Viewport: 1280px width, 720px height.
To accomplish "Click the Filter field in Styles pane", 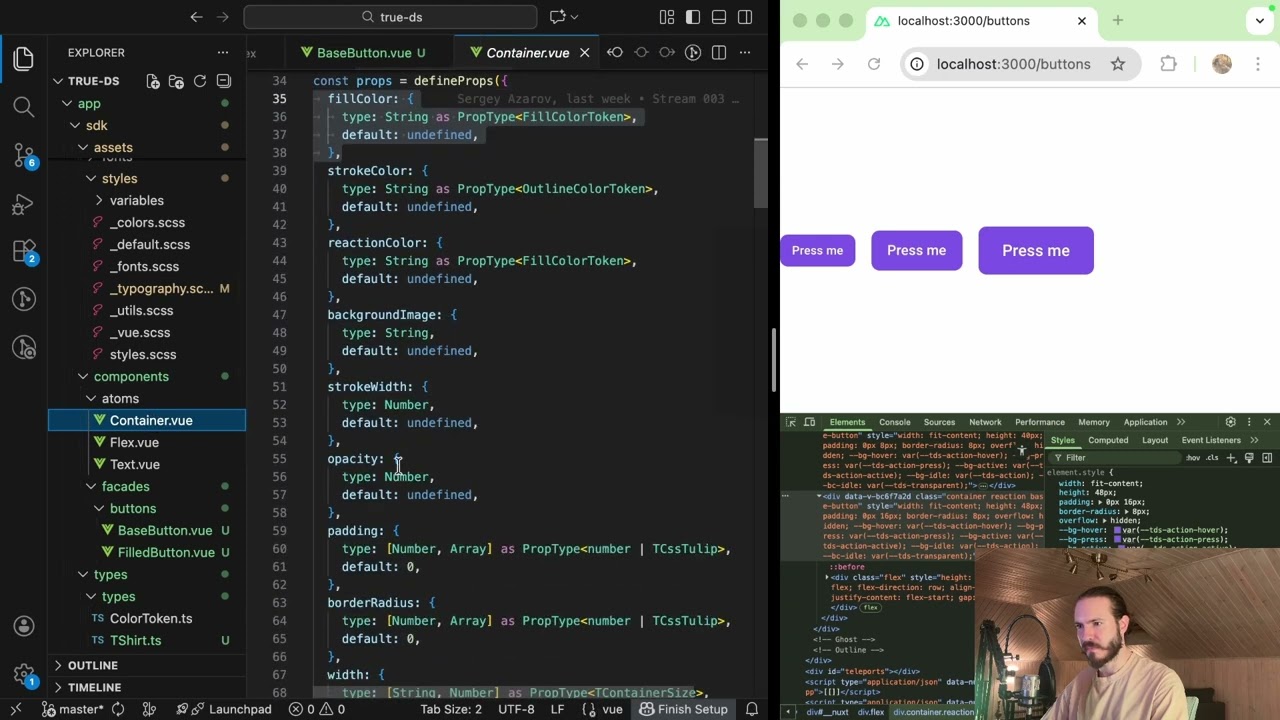I will point(1115,458).
